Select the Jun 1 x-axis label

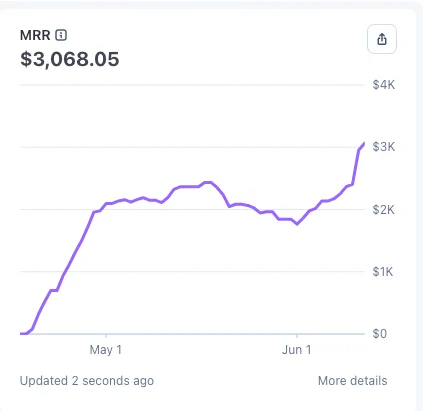coord(297,350)
